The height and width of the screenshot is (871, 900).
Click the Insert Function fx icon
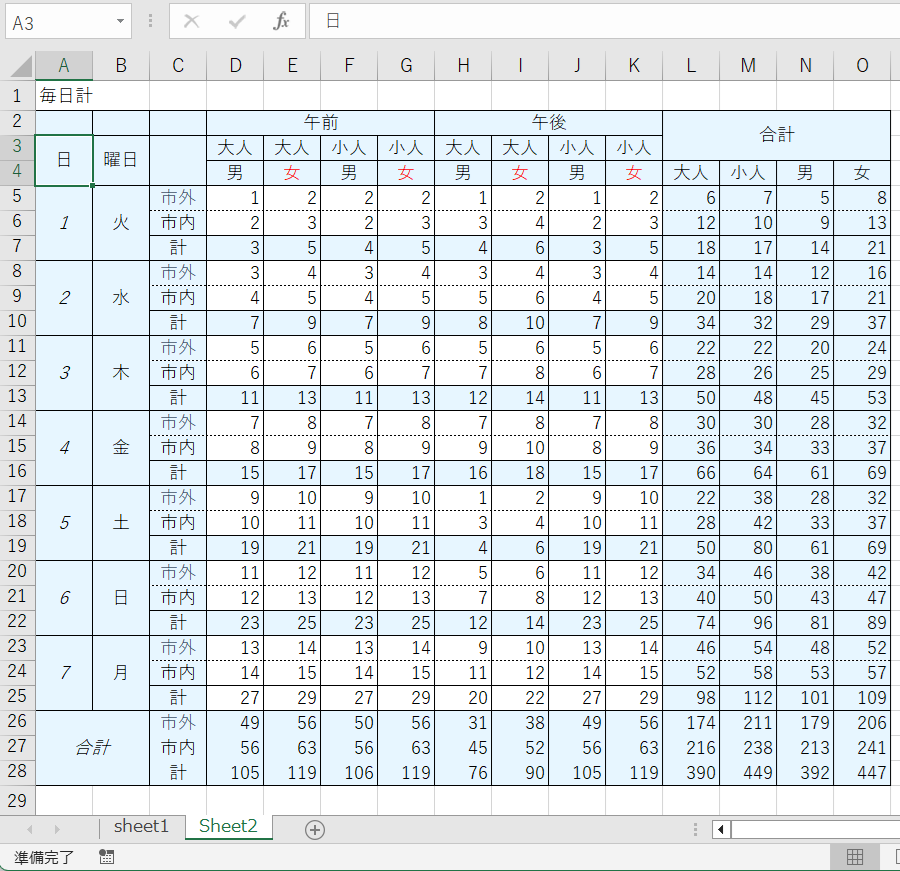coord(282,21)
